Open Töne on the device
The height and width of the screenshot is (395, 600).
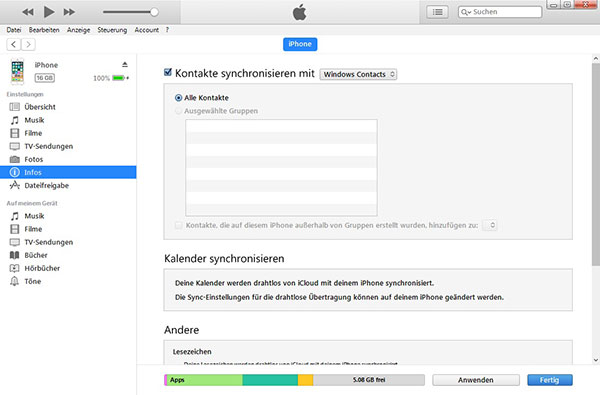pos(68,281)
